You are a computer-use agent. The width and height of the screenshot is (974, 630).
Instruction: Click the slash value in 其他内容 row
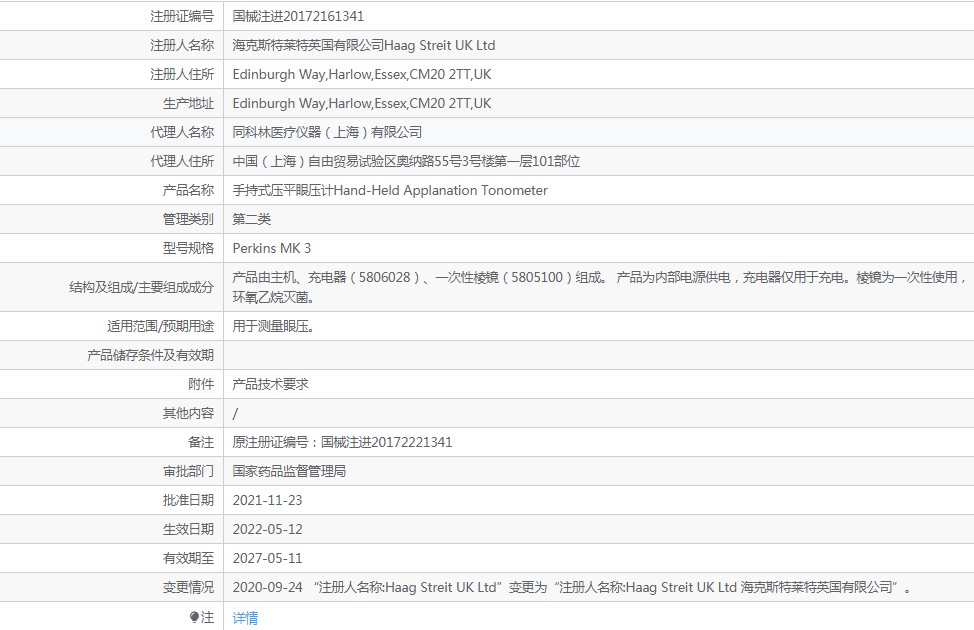click(x=235, y=414)
